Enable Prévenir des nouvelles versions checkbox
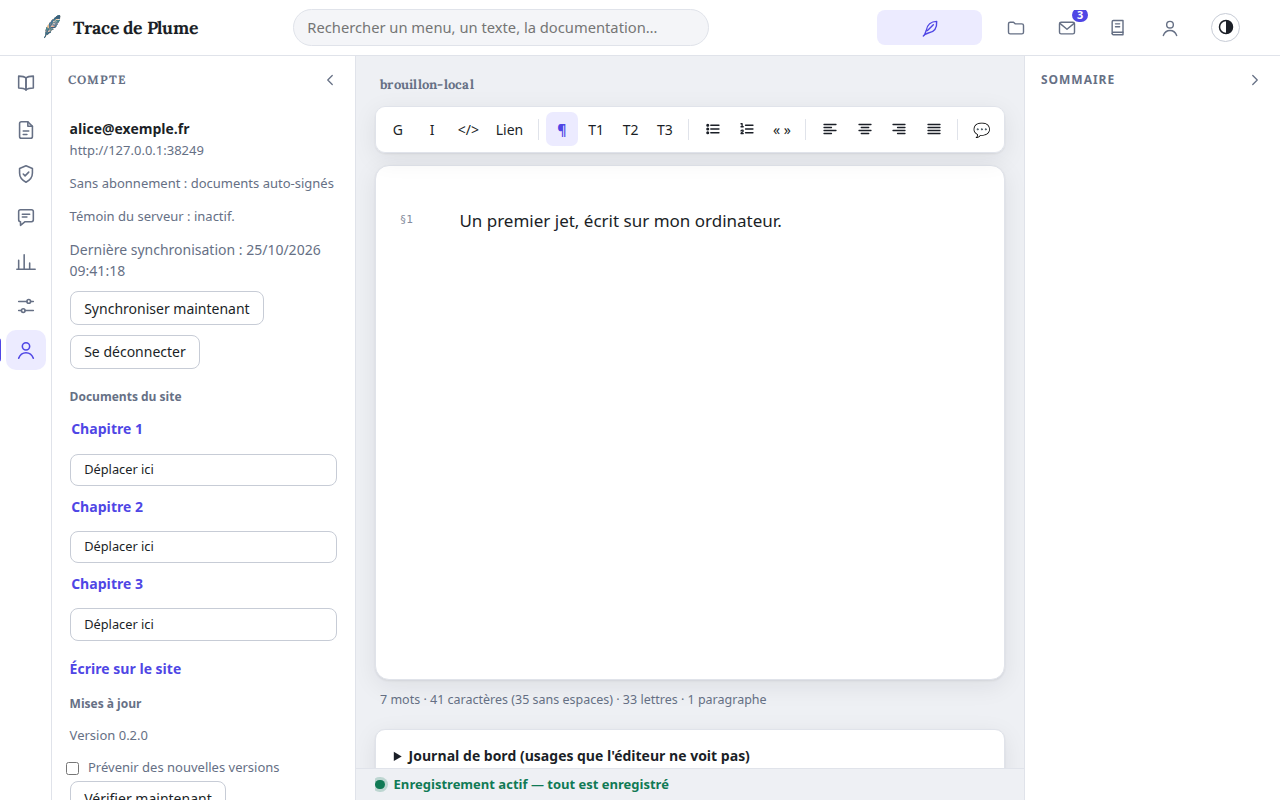The width and height of the screenshot is (1280, 800). [72, 768]
